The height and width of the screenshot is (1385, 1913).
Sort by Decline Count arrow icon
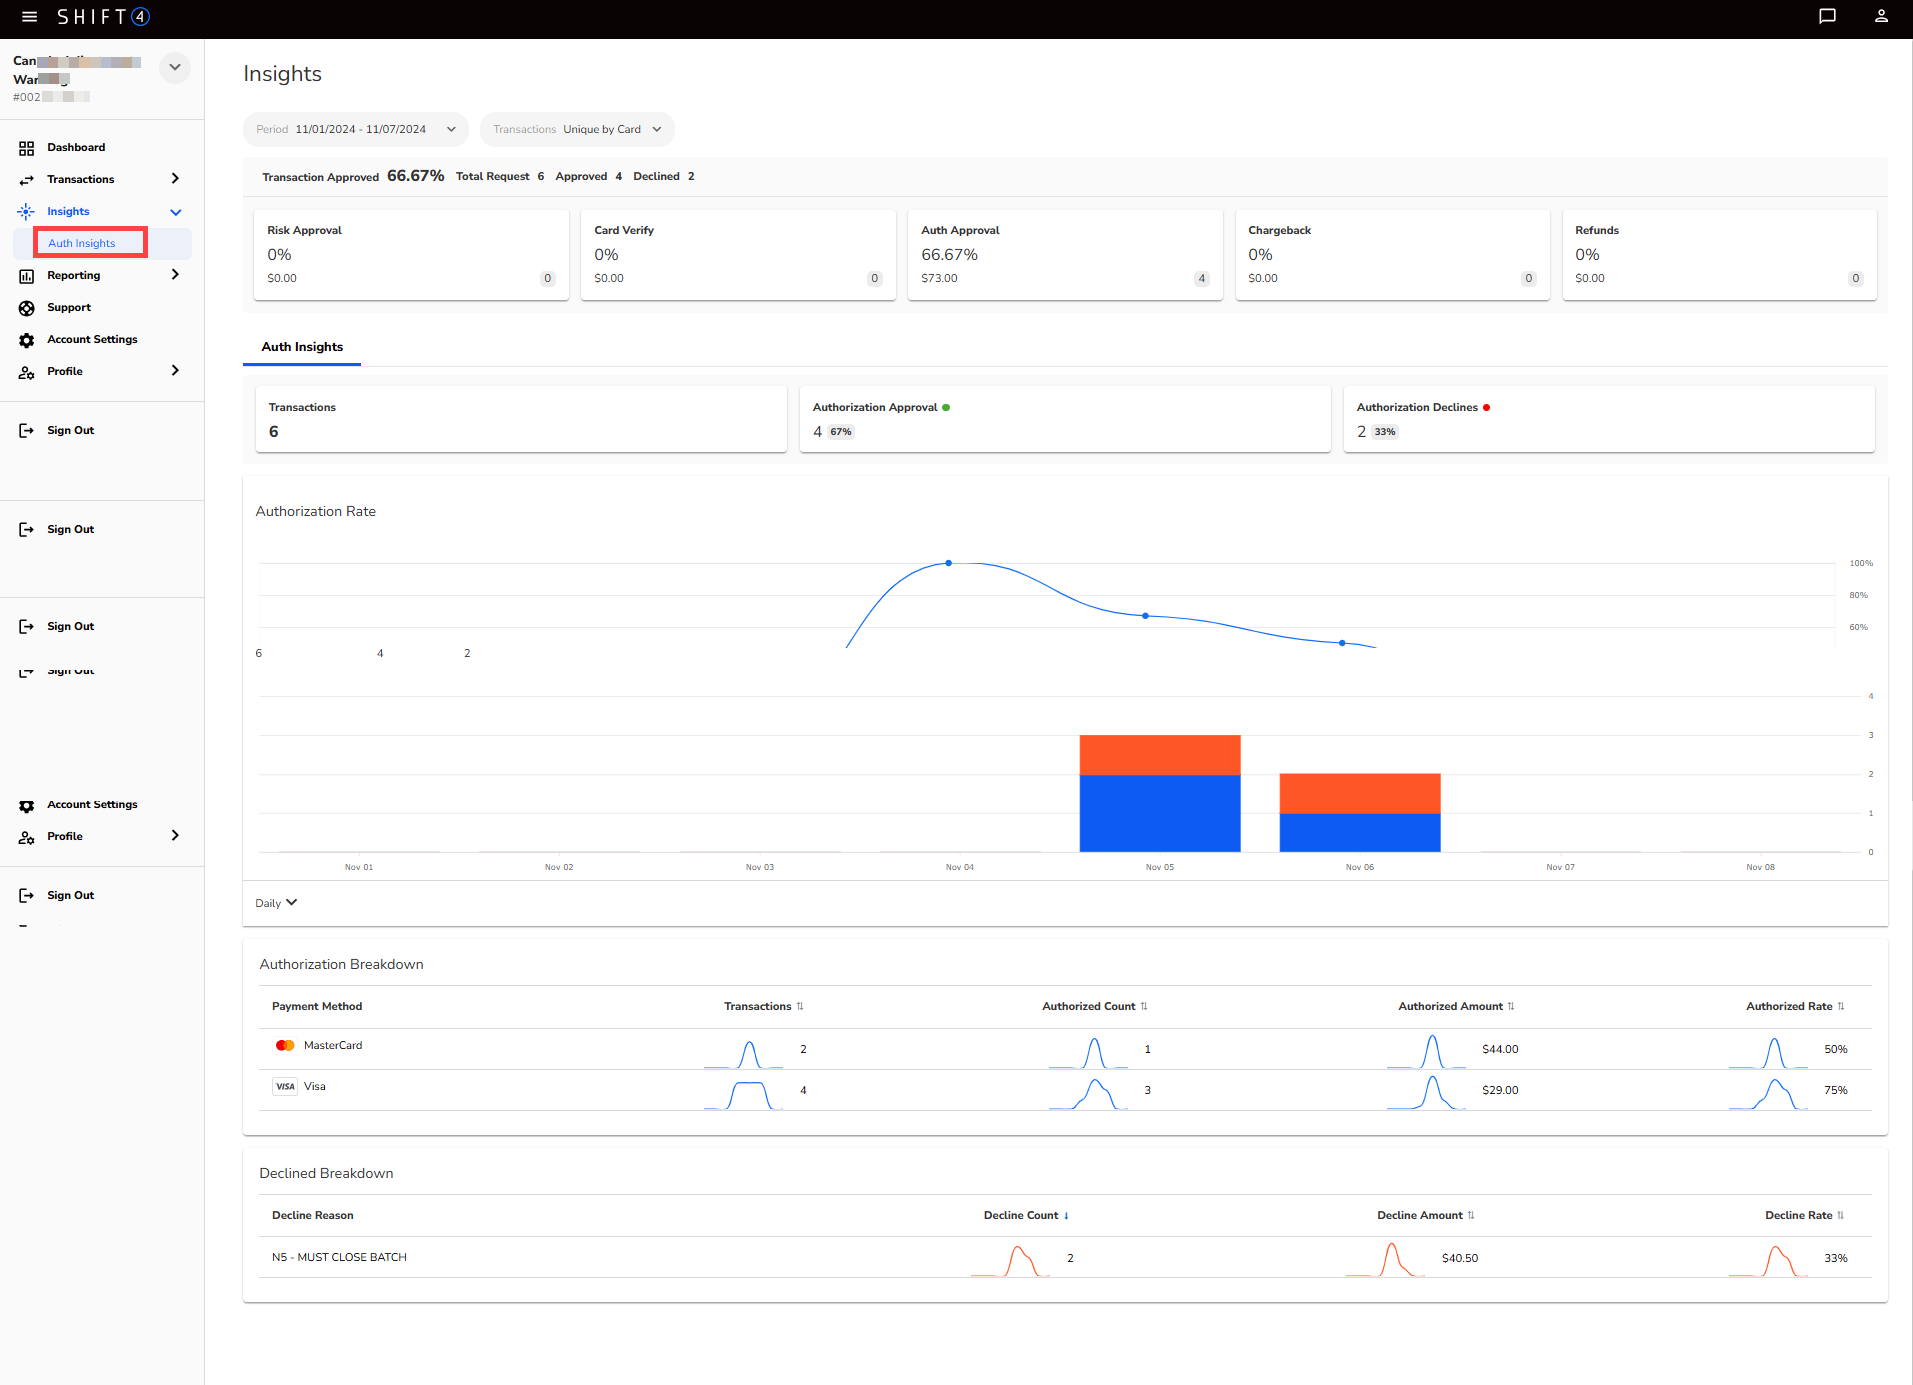point(1066,1216)
